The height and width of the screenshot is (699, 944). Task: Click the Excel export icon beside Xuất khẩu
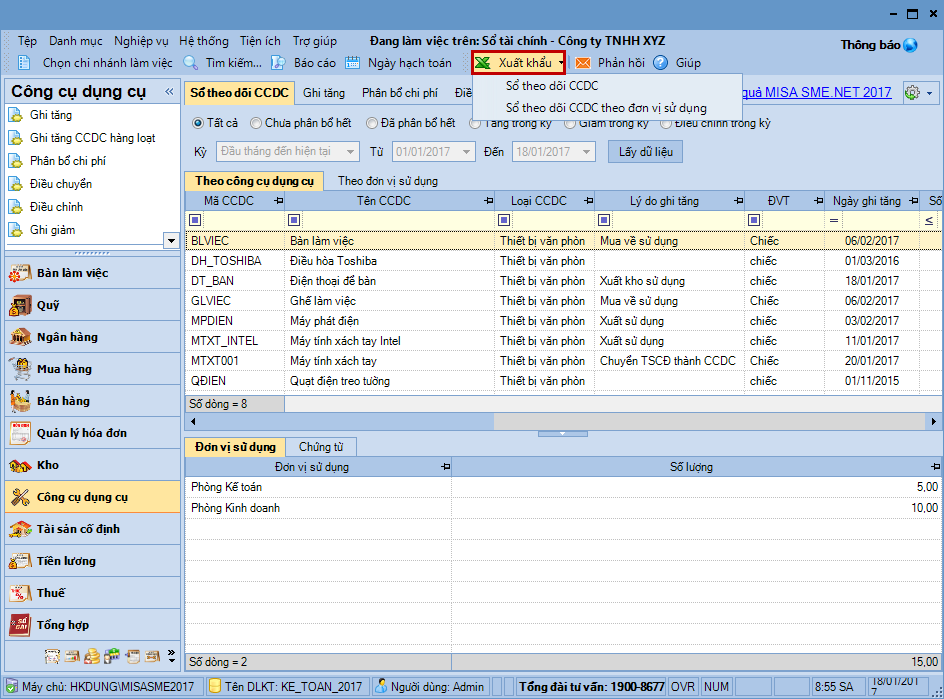[x=483, y=63]
